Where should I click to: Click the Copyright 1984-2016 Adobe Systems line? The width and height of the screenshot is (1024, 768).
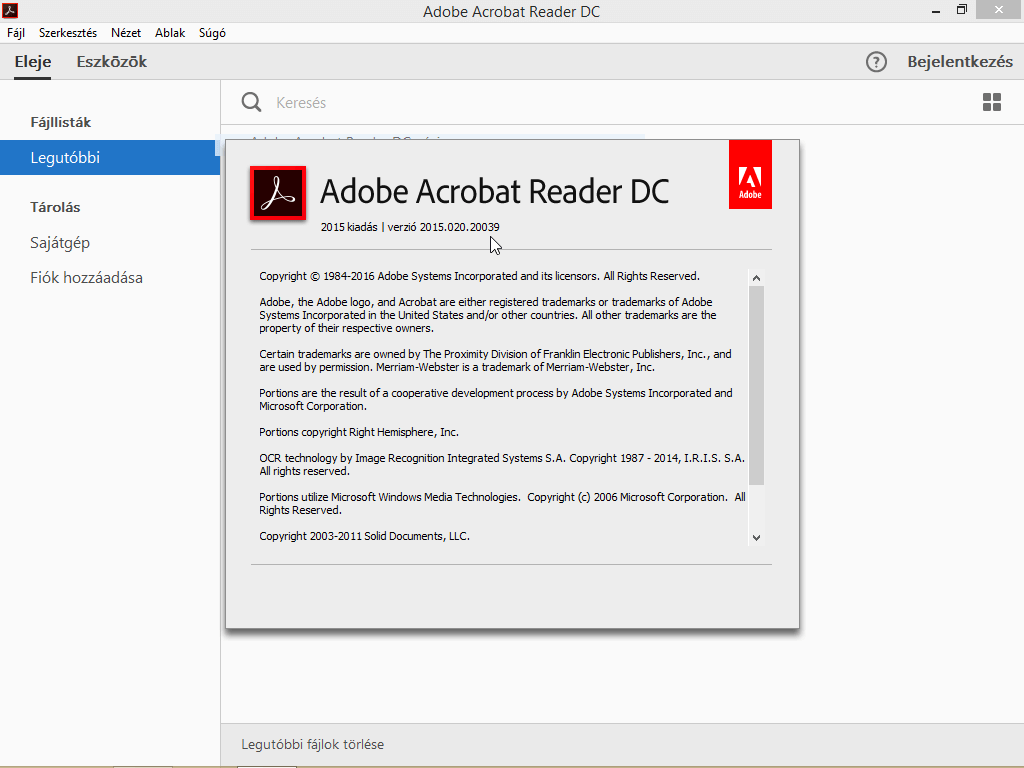tap(479, 276)
